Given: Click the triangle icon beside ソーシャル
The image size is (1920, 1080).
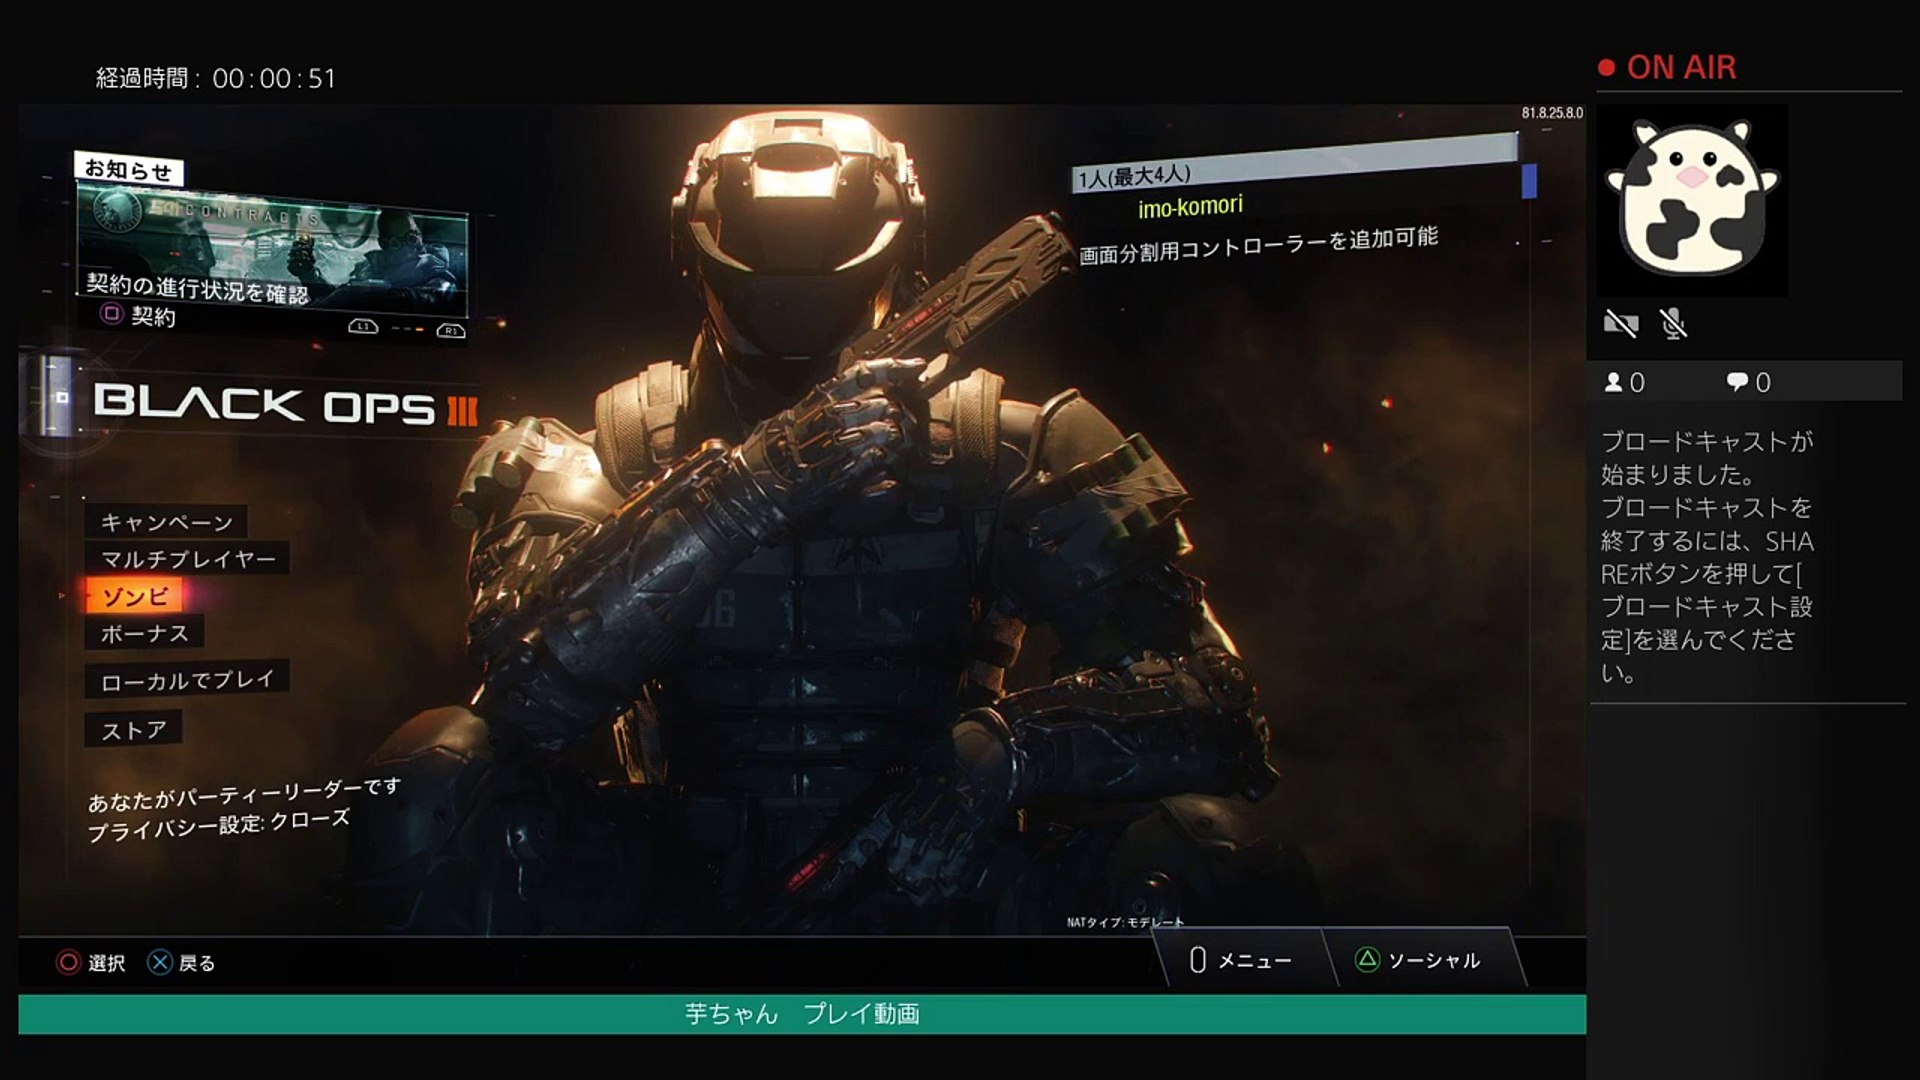Looking at the screenshot, I should (1367, 959).
